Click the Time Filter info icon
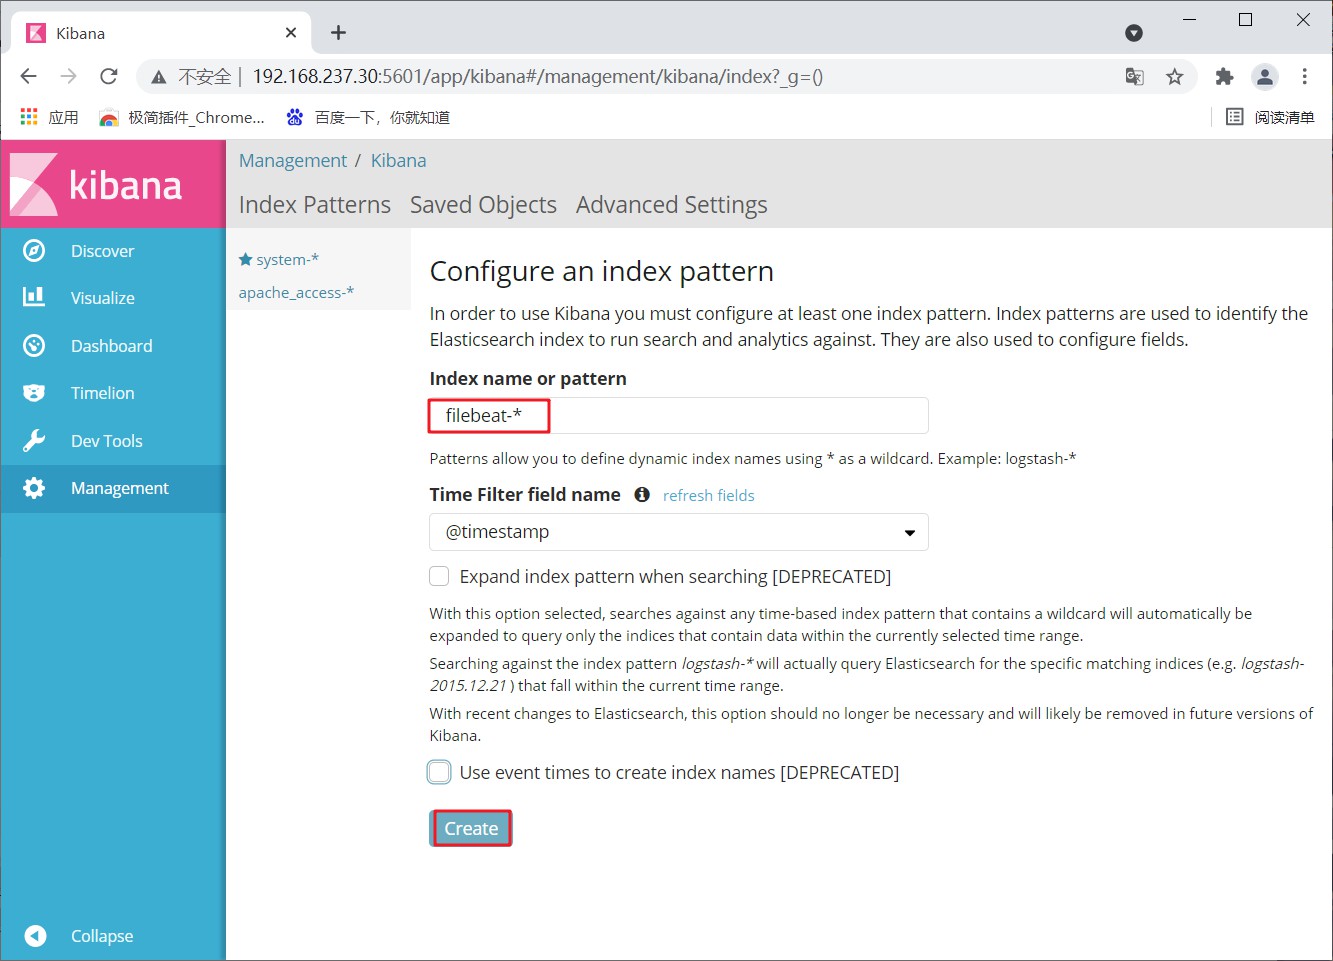 (x=642, y=494)
